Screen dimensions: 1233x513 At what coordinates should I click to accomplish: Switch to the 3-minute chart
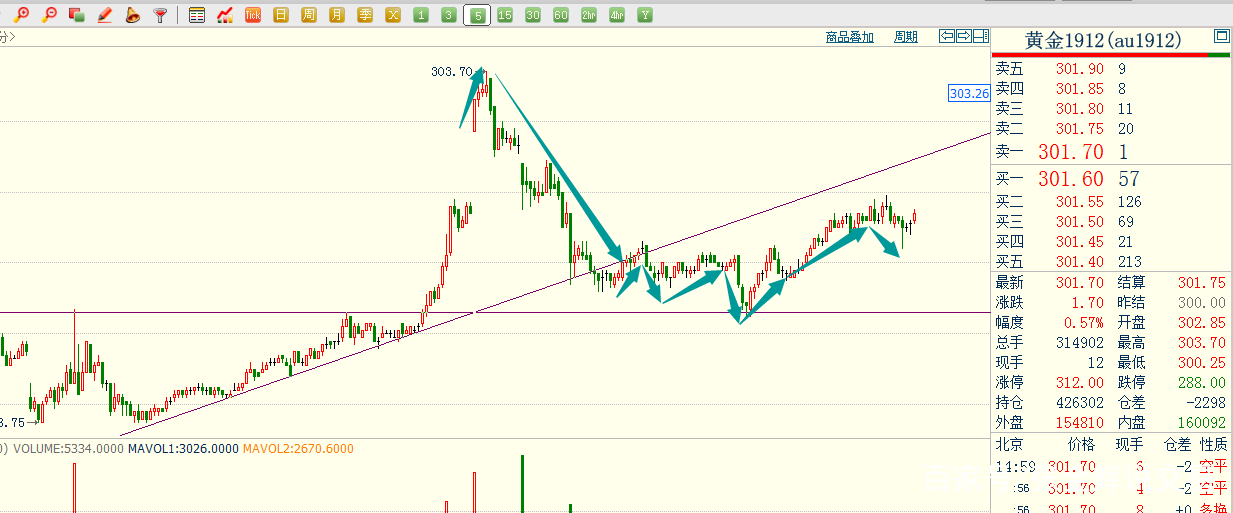(449, 15)
